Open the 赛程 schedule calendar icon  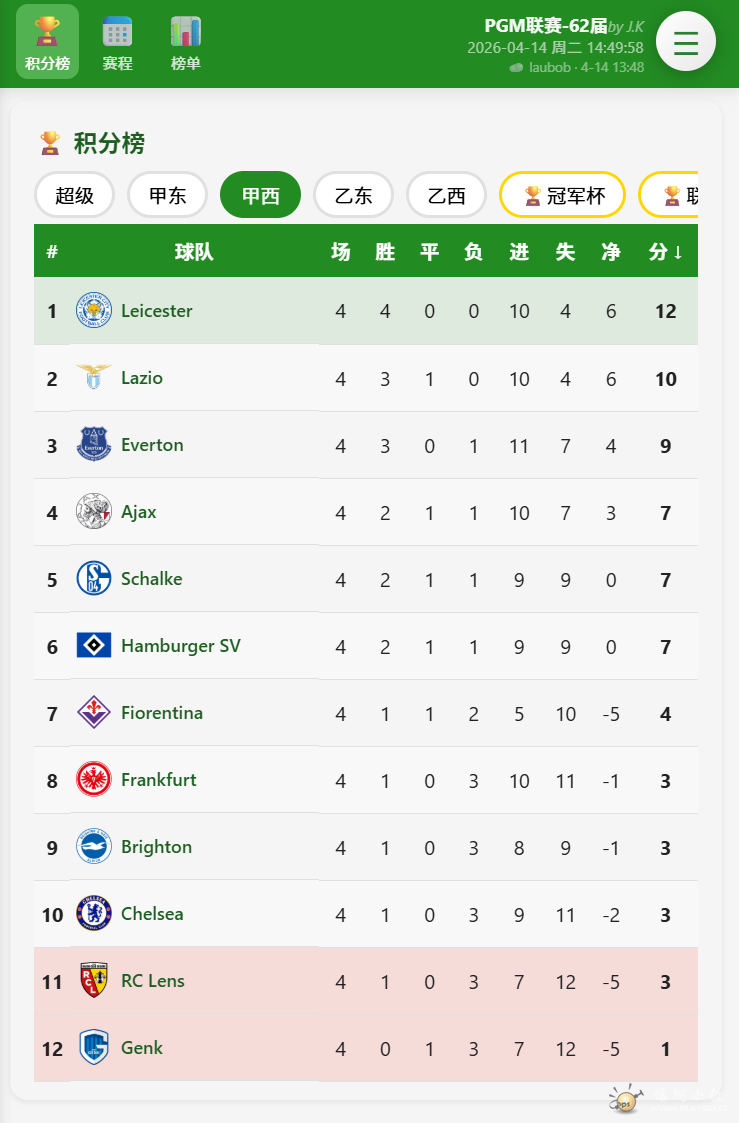pos(117,32)
